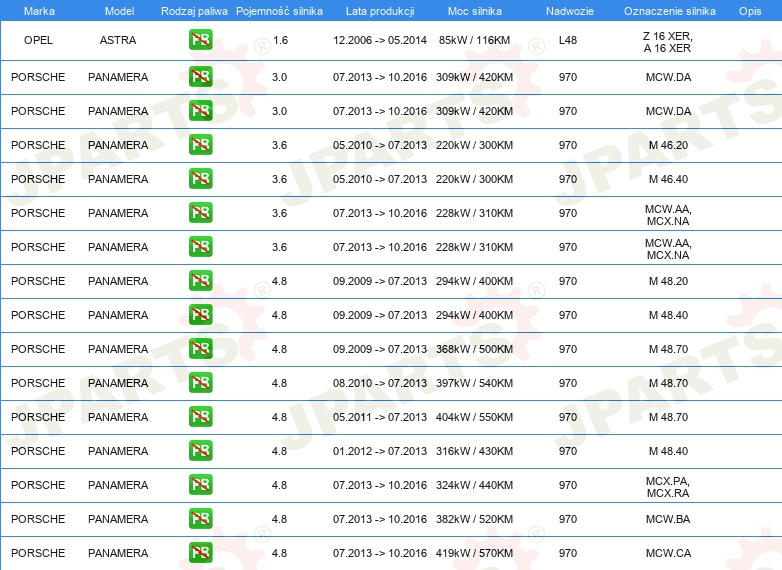
Task: Select the ASTRA model cell
Action: [118, 40]
